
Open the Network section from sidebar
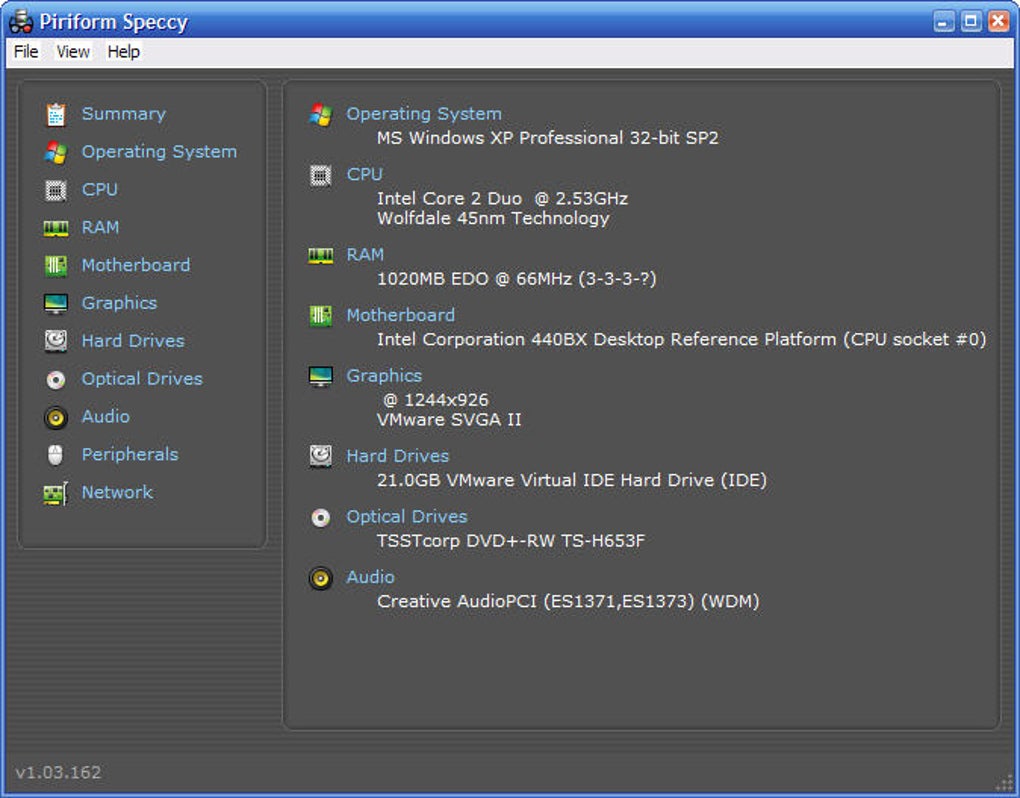pyautogui.click(x=117, y=492)
